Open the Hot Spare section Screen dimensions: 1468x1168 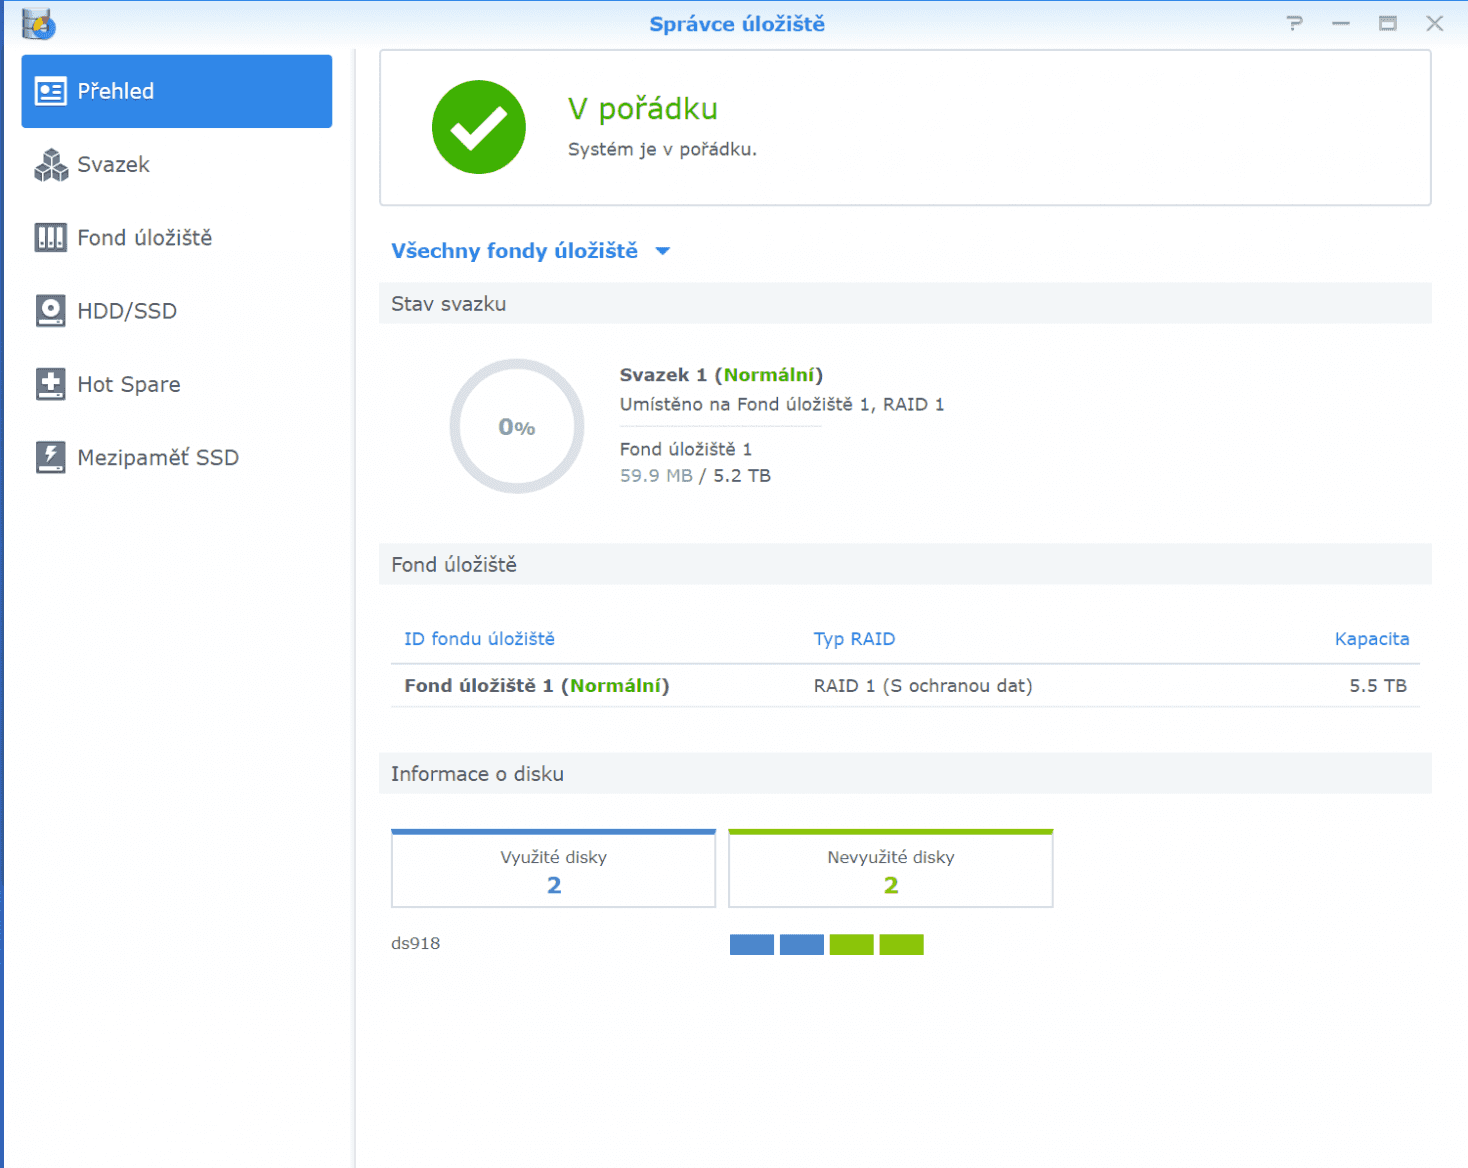pyautogui.click(x=176, y=384)
